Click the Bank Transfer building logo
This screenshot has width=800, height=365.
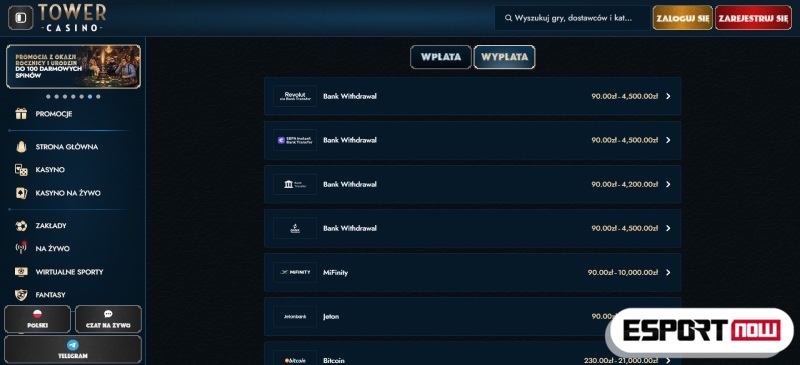pos(295,184)
